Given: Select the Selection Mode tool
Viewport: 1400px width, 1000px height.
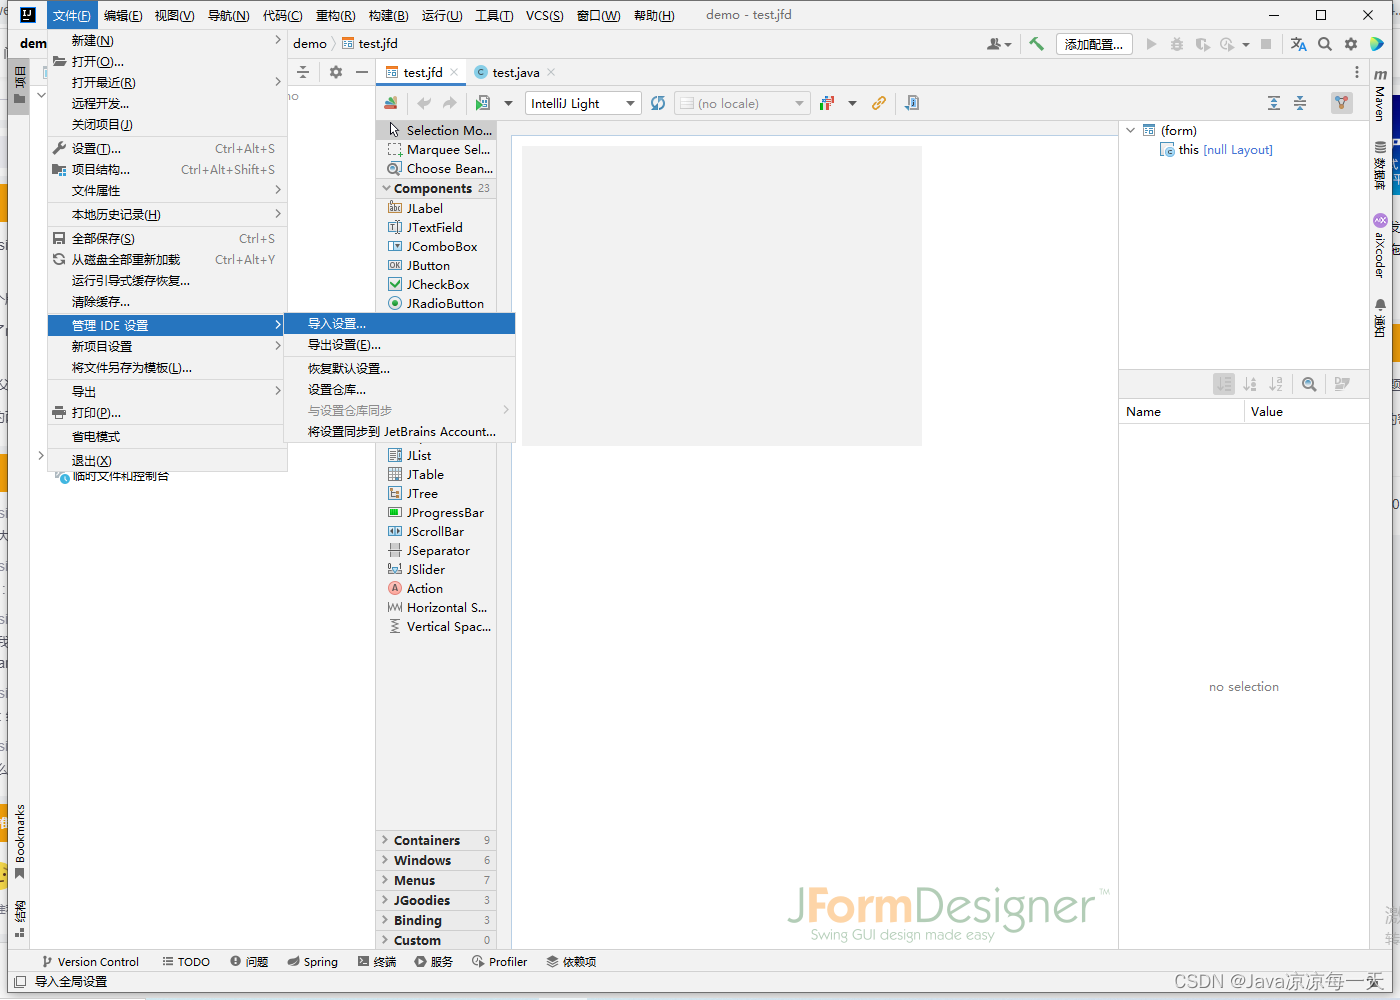Looking at the screenshot, I should pyautogui.click(x=437, y=130).
